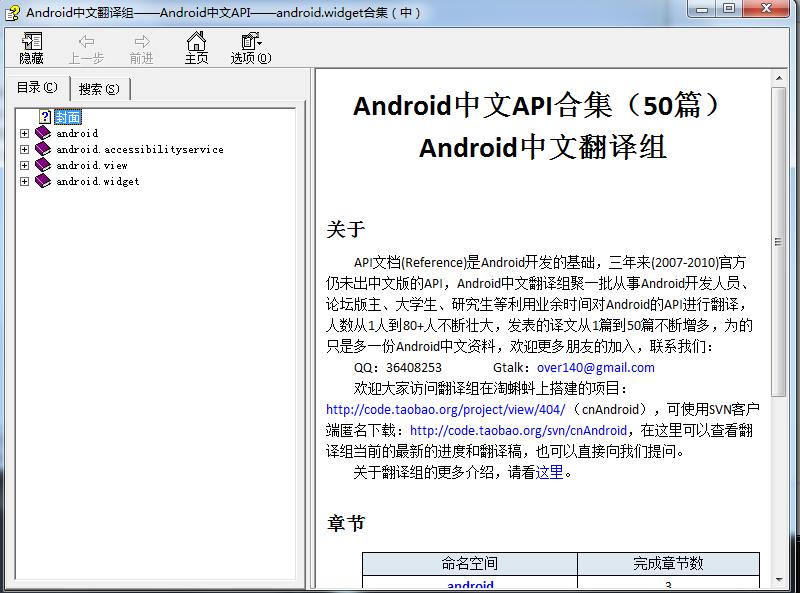The image size is (800, 593).
Task: Select the android.widget tree item label
Action: coord(97,181)
